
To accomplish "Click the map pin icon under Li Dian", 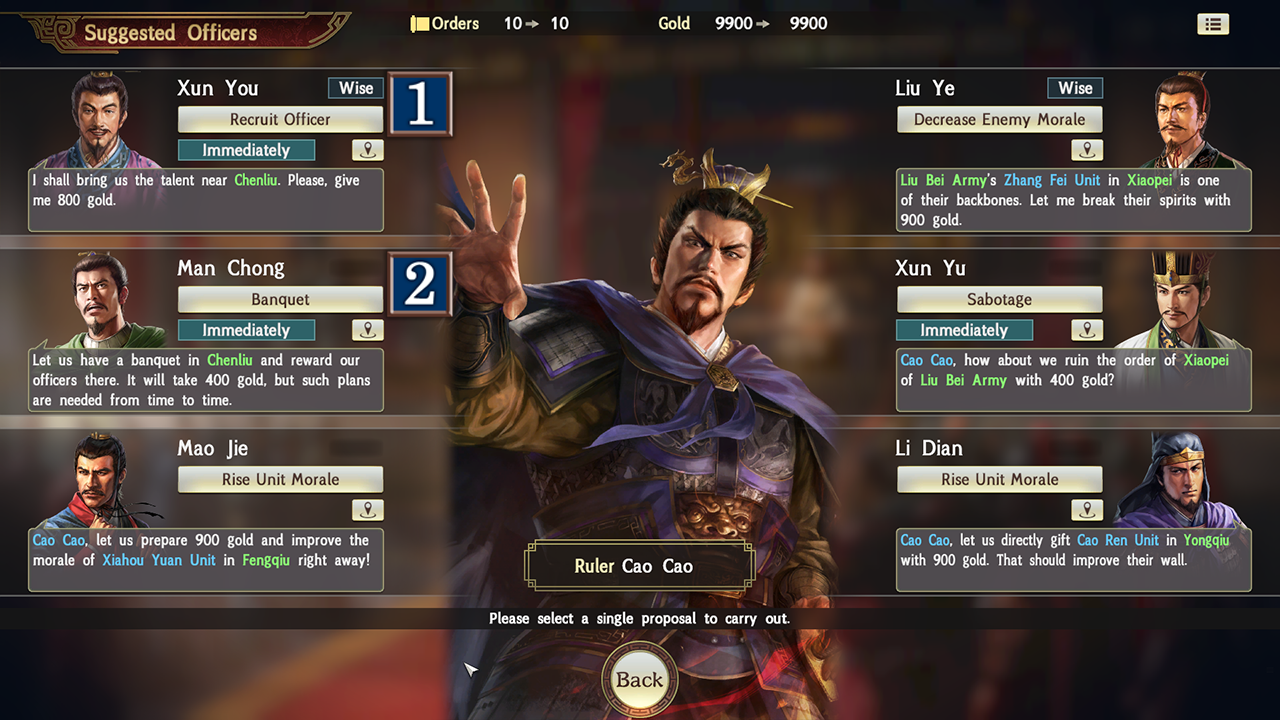I will (1086, 510).
